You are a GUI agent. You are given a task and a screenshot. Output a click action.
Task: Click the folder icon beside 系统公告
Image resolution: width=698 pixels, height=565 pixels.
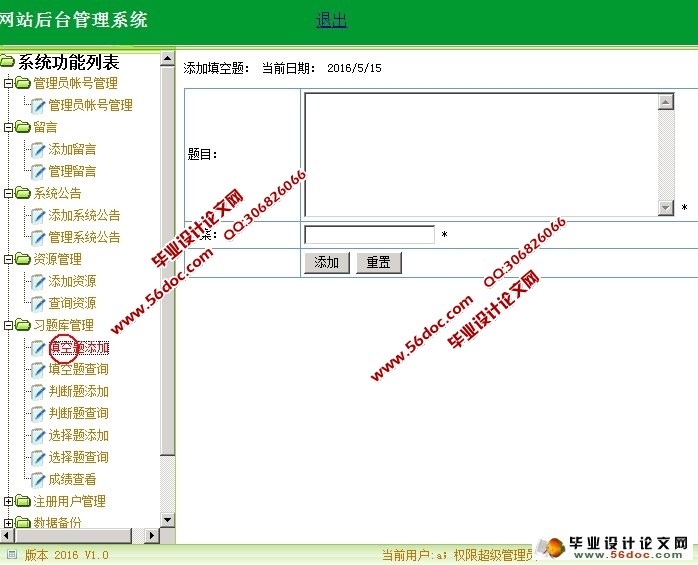tap(22, 193)
